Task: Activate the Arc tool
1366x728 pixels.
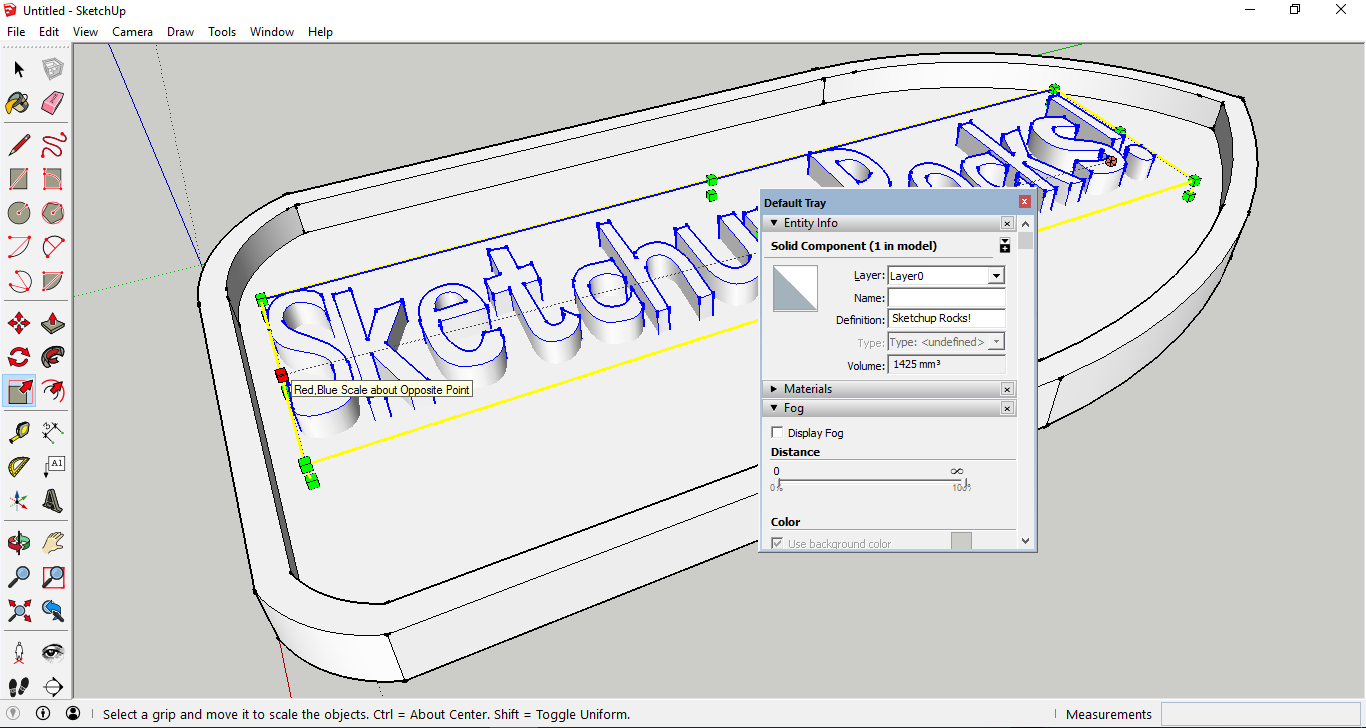Action: (x=19, y=247)
